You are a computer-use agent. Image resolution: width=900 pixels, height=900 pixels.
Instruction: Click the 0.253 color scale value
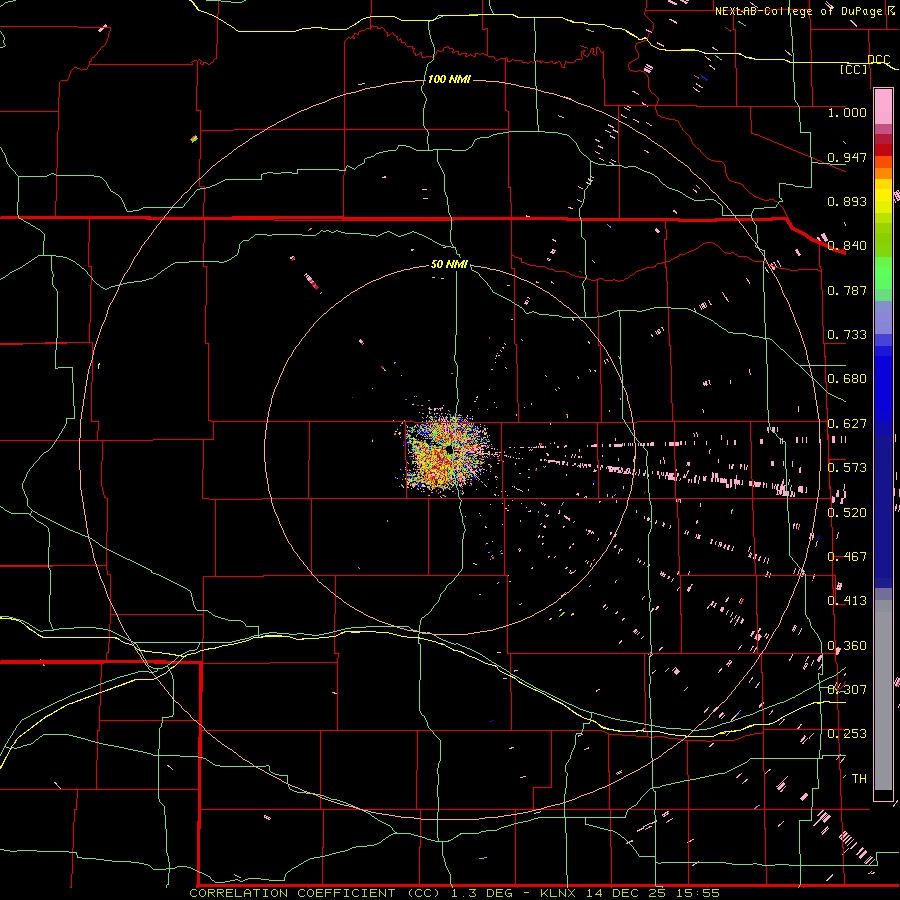847,734
